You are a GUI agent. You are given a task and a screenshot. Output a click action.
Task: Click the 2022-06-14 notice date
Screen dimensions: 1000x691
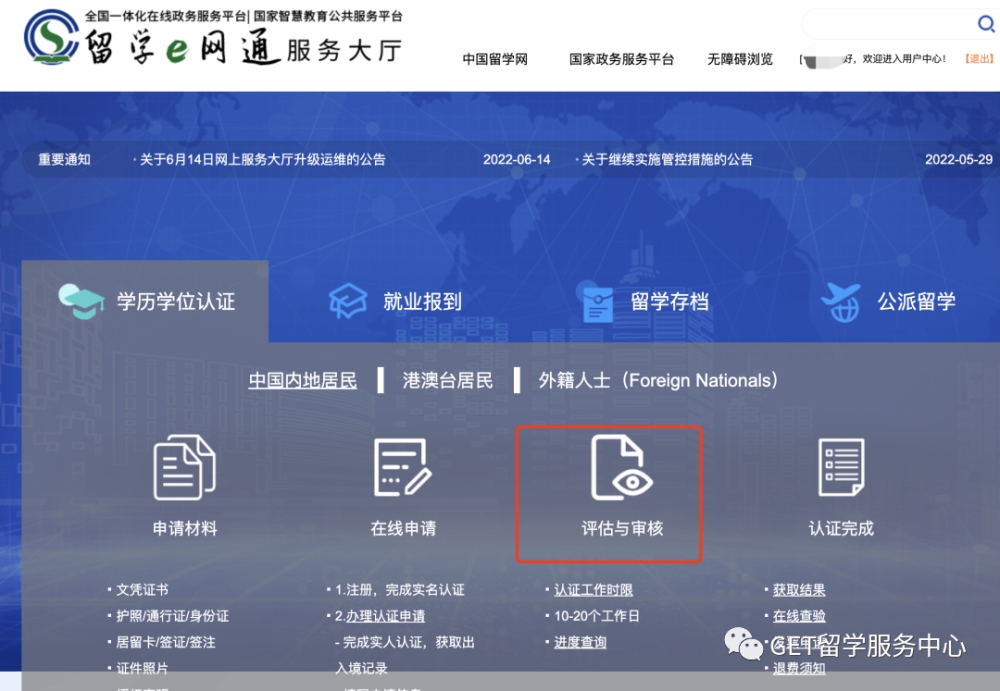pyautogui.click(x=517, y=160)
